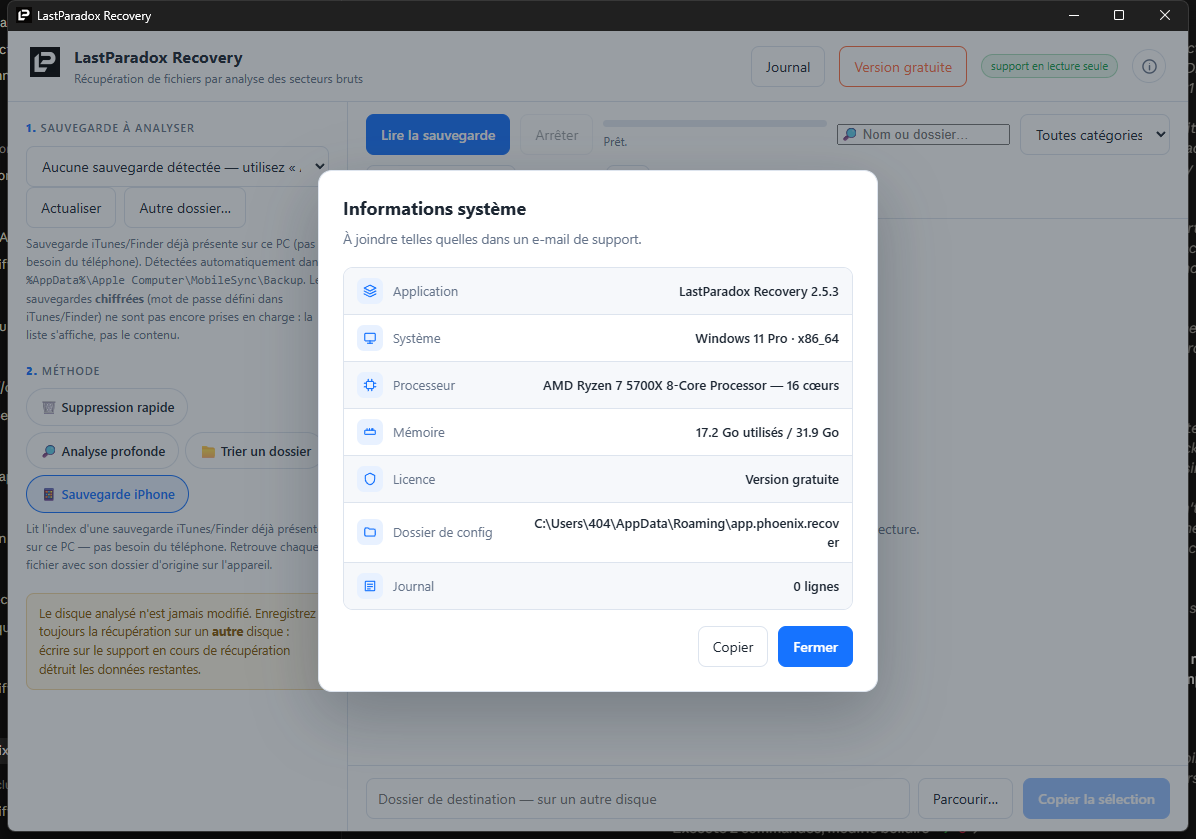Click the Dossier de destination input field

tap(638, 799)
